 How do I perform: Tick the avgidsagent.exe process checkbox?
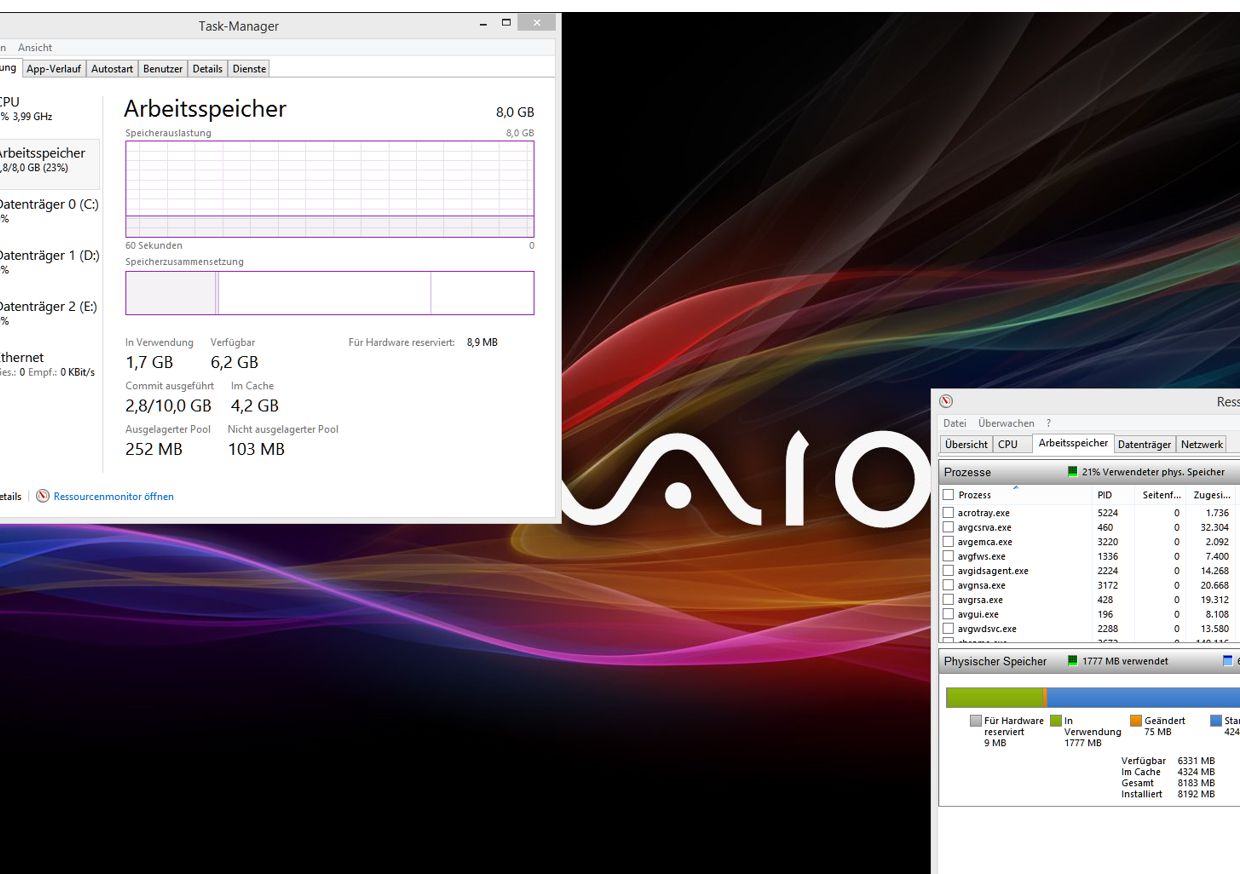tap(949, 571)
